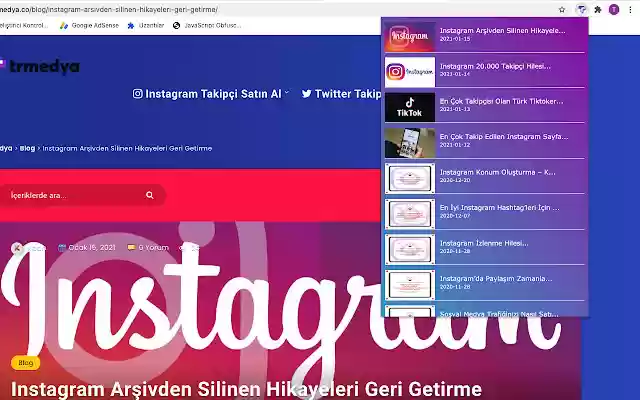The width and height of the screenshot is (640, 400).
Task: Click the article title Instagram Arşivden Silinen Hikayeleri
Action: click(246, 390)
